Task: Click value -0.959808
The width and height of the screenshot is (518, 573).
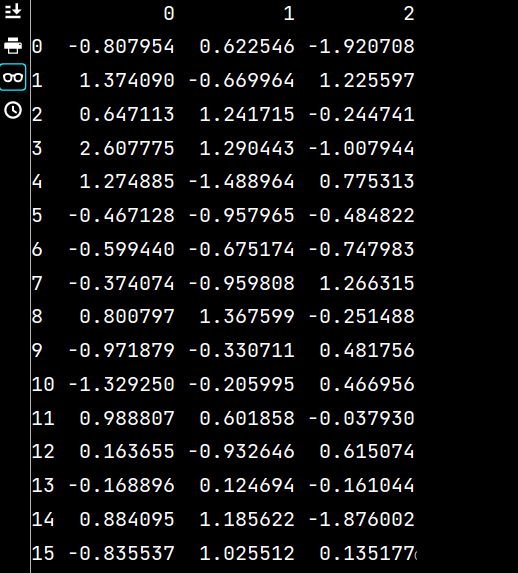Action: [241, 283]
